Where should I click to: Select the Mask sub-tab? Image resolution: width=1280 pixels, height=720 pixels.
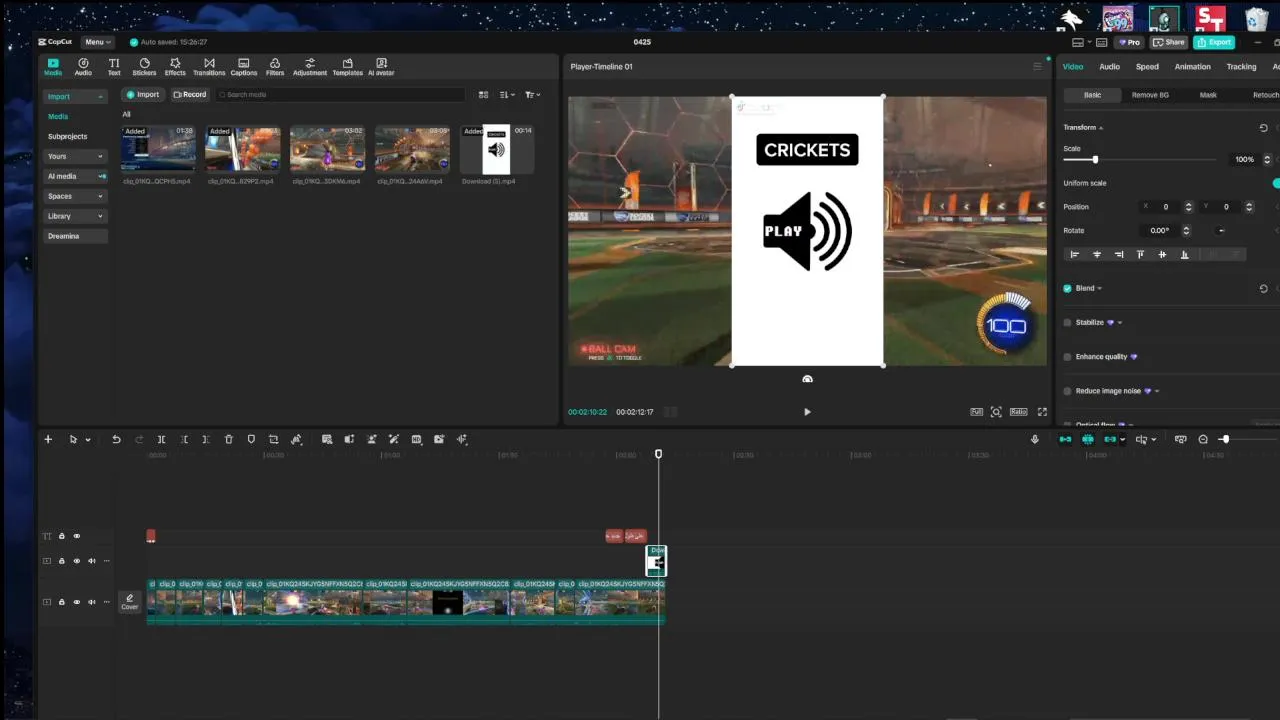point(1208,95)
